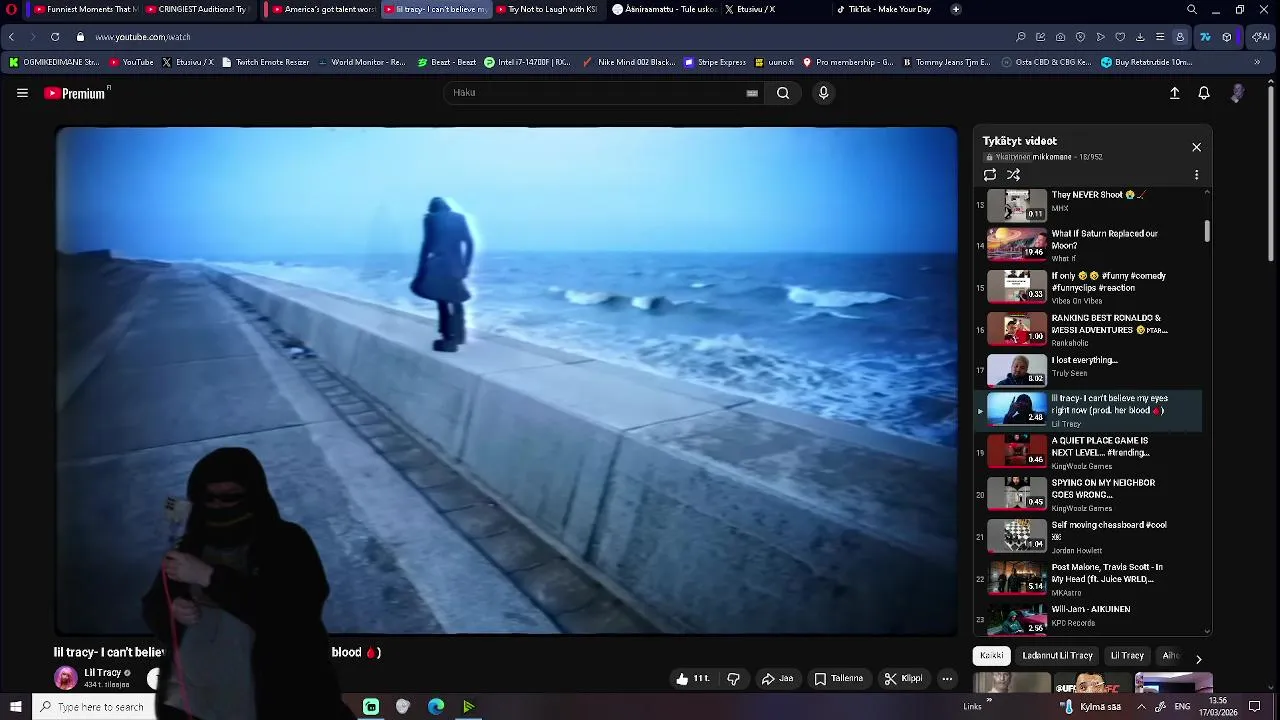Open playlist three-dot options menu
This screenshot has height=720, width=1280.
pos(1196,175)
